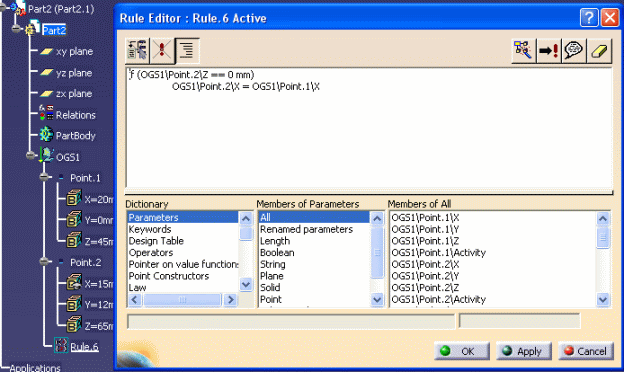
Task: Collapse the Part2 (Part2.1) tree node
Action: (3, 7)
